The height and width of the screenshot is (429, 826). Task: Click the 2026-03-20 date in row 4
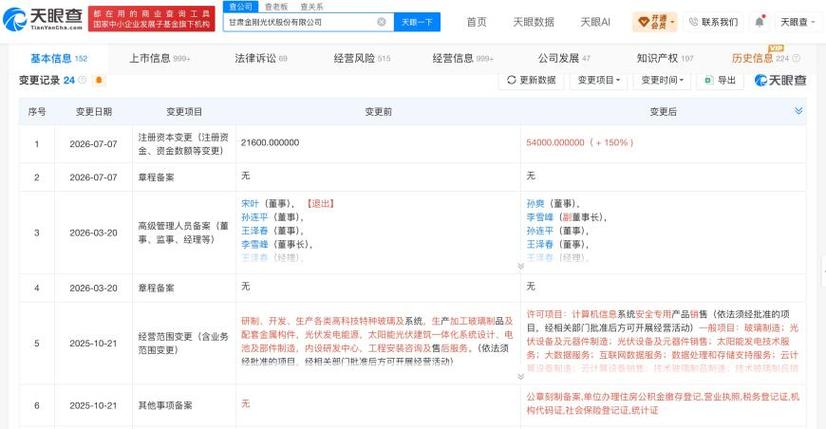[93, 288]
